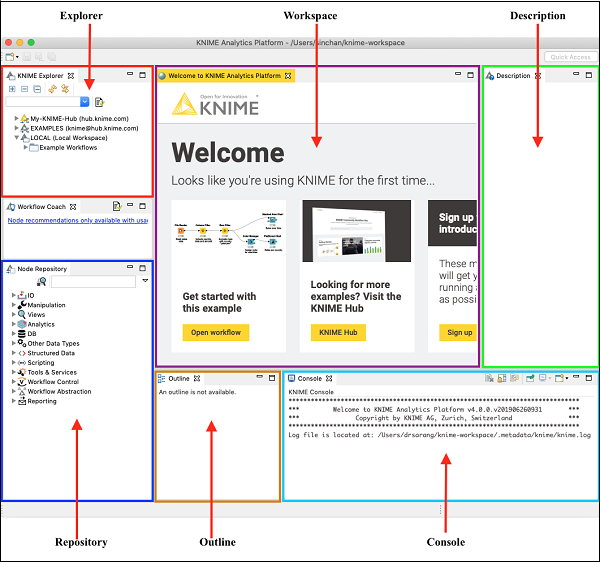This screenshot has height=562, width=600.
Task: Collapse the LOCAL (Local Workspace) node
Action: coord(17,138)
